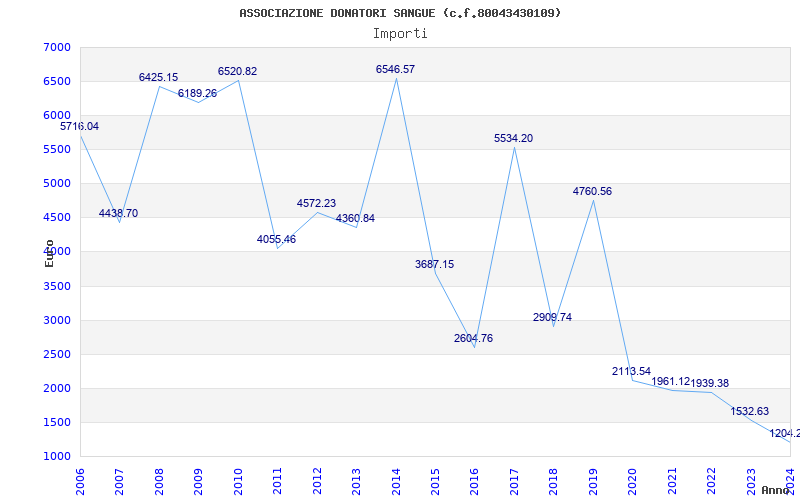800x500 pixels.
Task: Click the 2011 x-axis year label
Action: click(278, 482)
